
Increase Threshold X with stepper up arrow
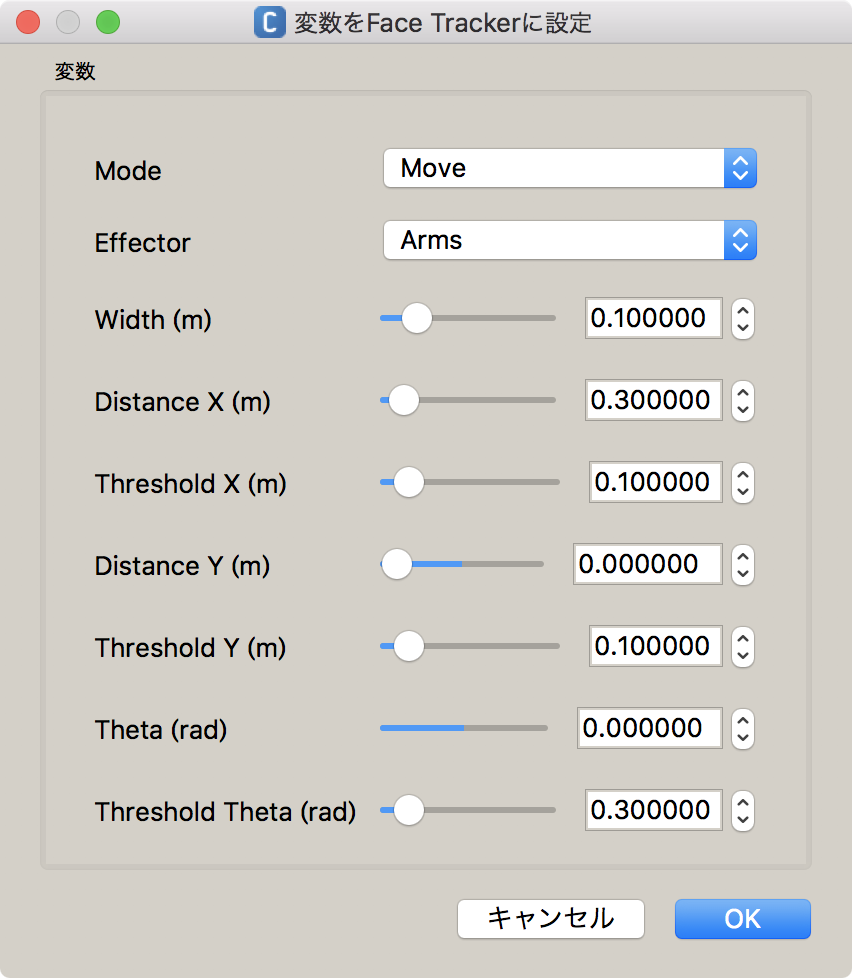(743, 474)
